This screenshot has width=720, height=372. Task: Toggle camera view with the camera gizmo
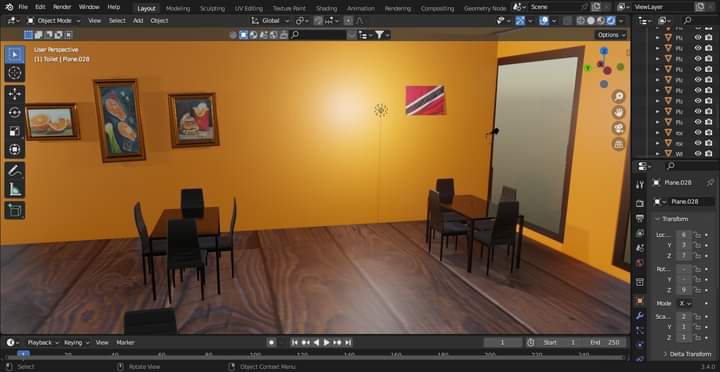619,128
